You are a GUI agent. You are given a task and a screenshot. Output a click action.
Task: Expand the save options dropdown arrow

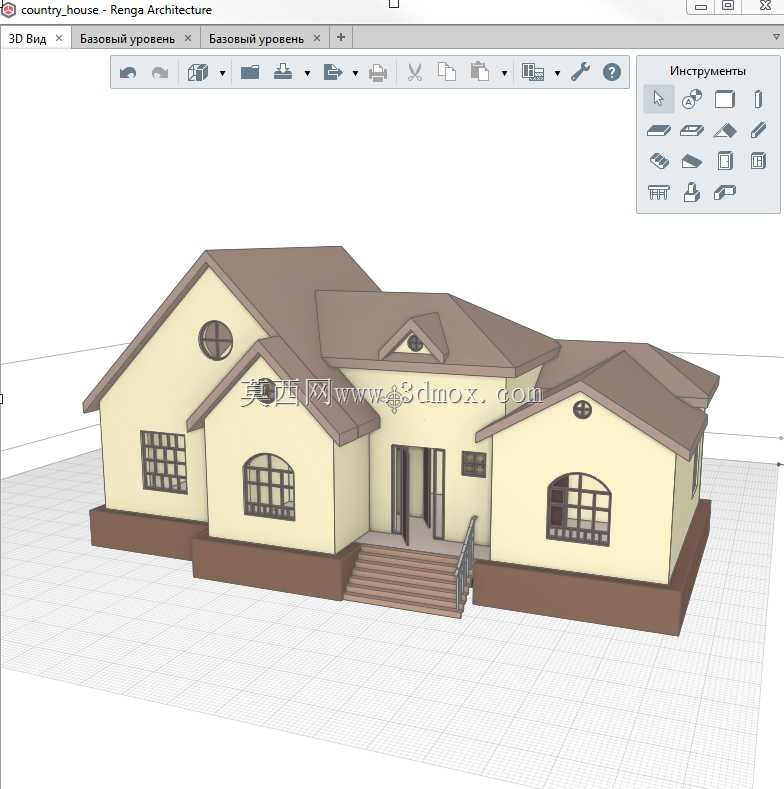(307, 73)
